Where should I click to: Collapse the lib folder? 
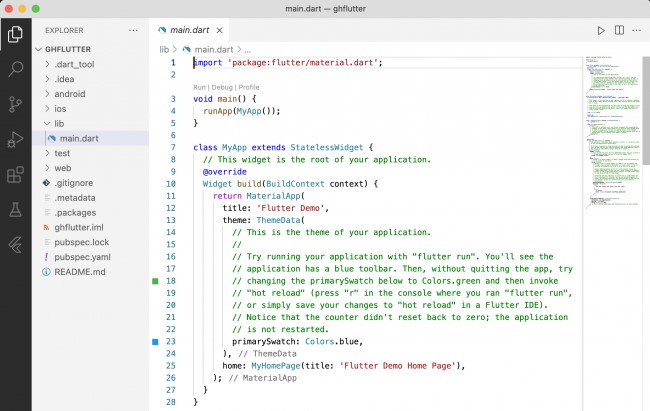click(x=60, y=123)
